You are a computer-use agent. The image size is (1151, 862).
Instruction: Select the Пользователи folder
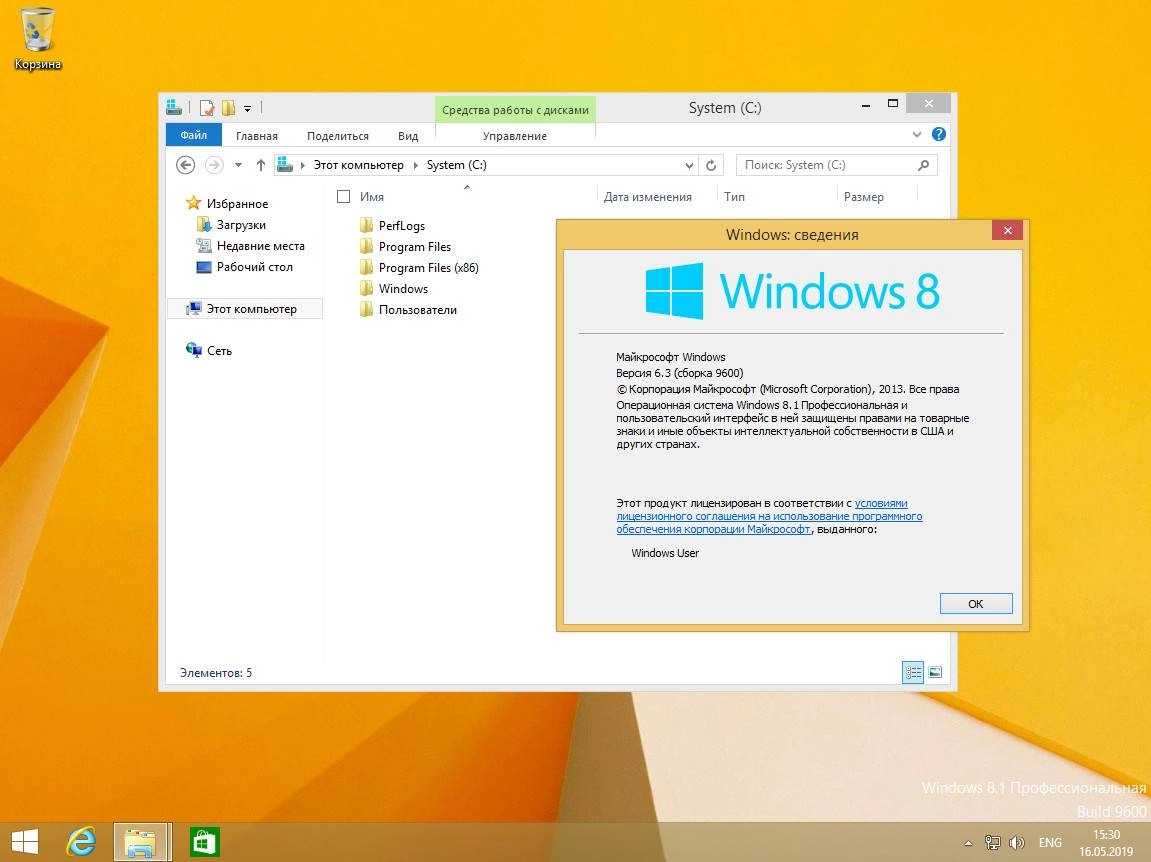point(418,310)
